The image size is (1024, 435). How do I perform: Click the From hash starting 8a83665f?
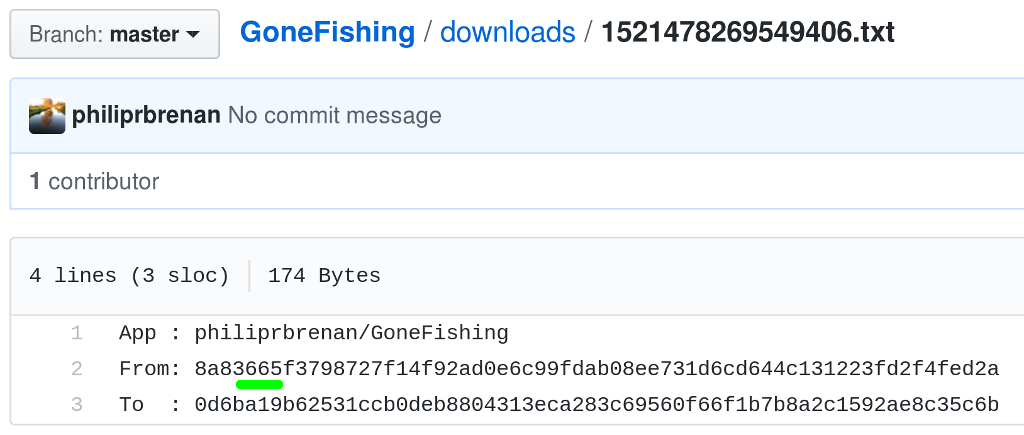click(597, 369)
